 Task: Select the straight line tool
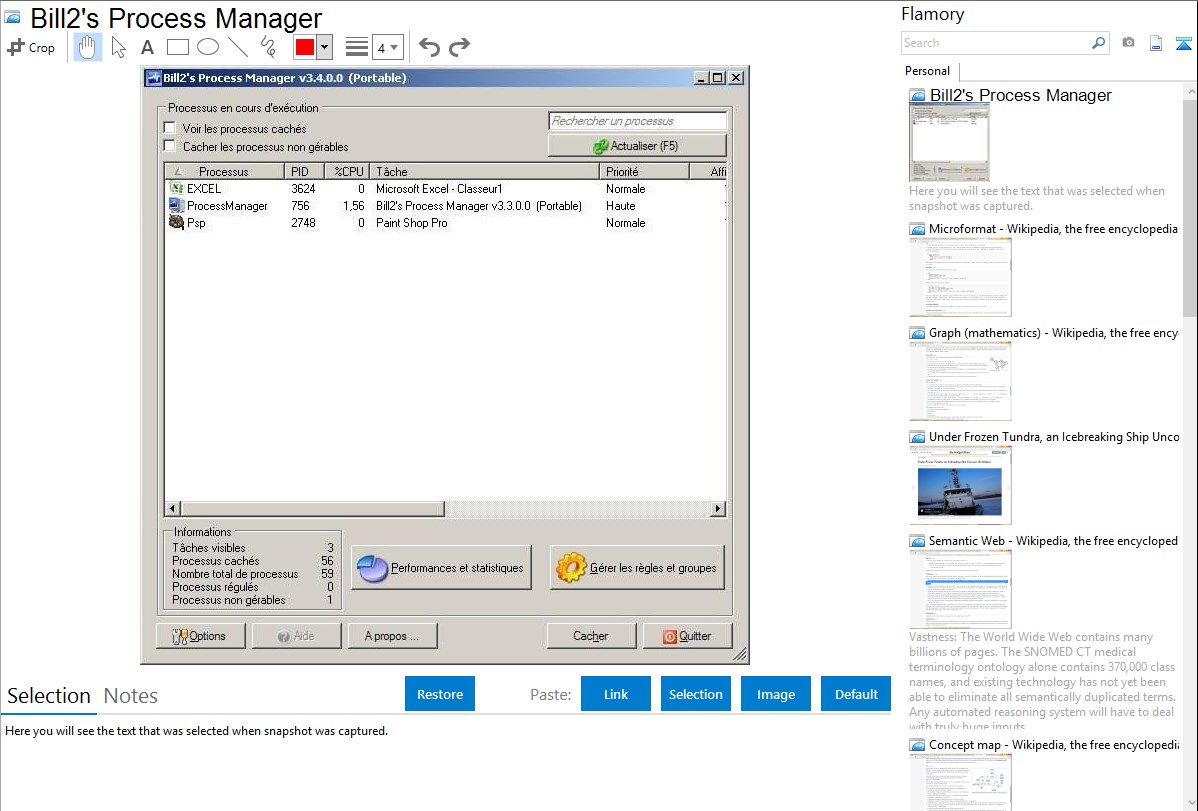238,47
